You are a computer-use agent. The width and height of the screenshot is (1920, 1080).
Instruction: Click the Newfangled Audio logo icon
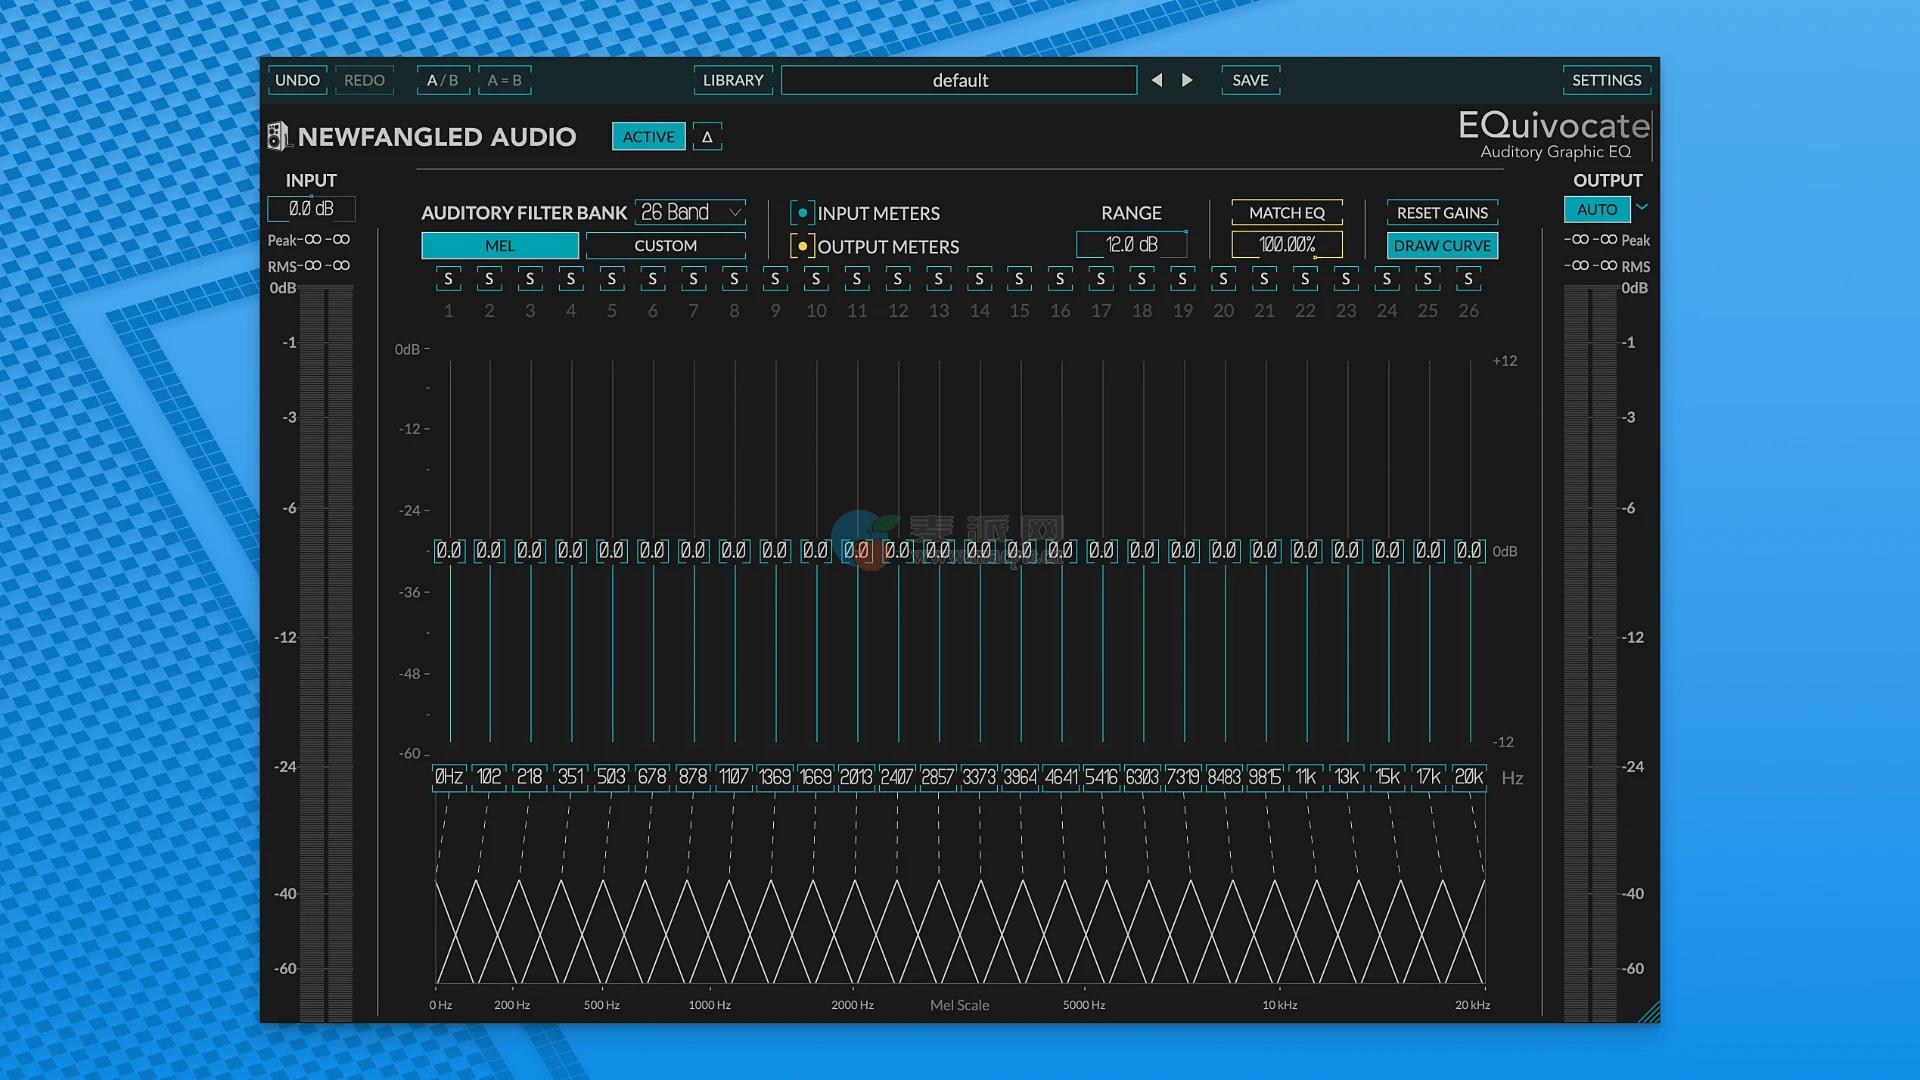click(277, 136)
